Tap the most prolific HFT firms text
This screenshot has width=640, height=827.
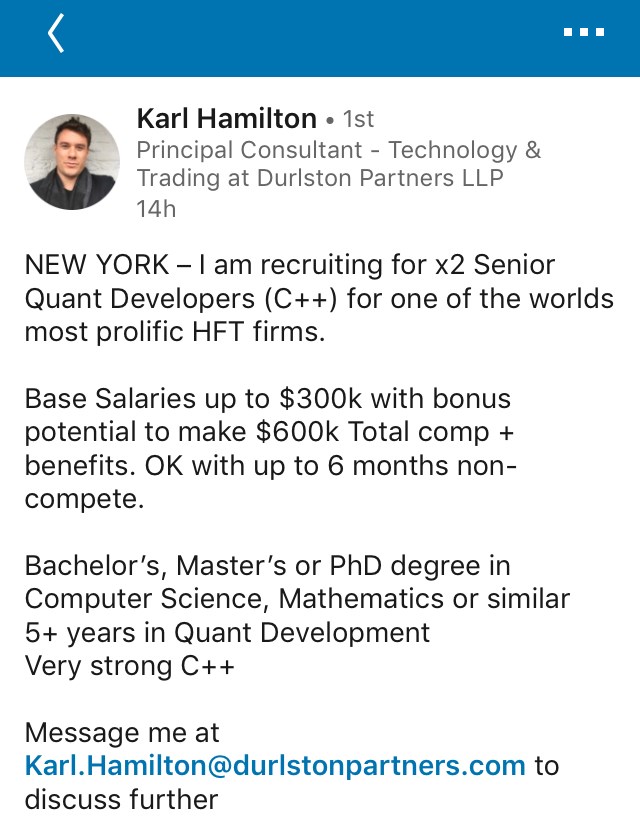175,332
